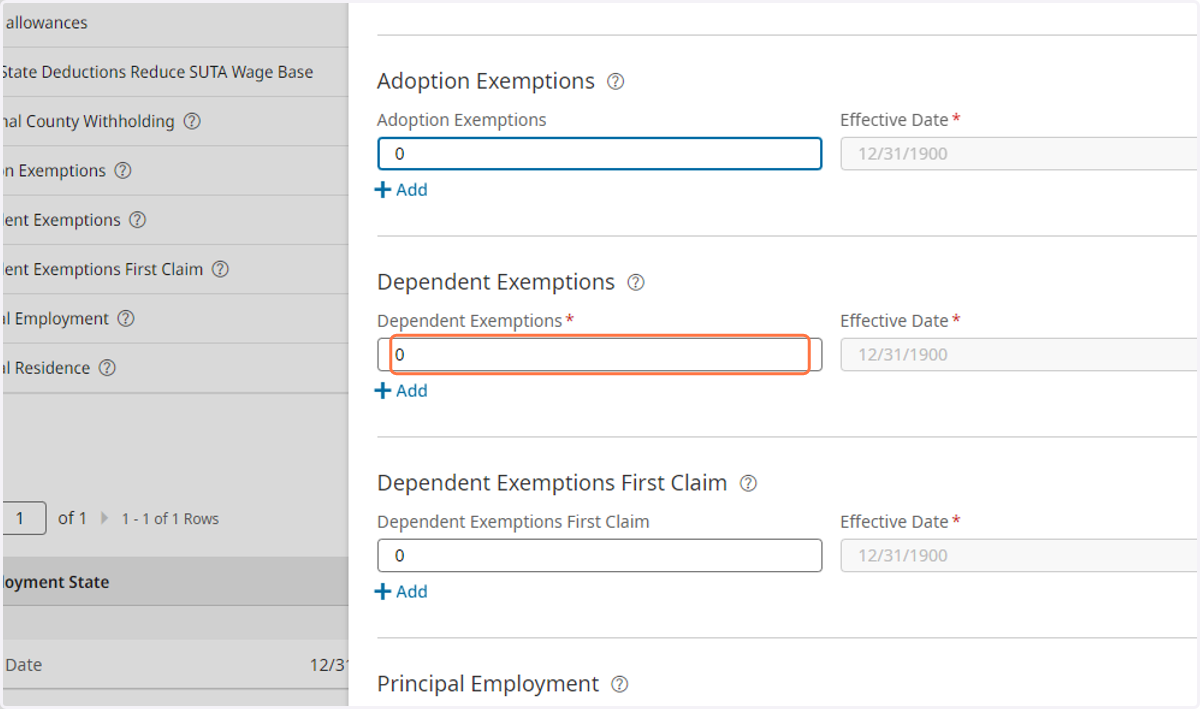Click help icon beside sidebar Exemptions First Claim row
The height and width of the screenshot is (709, 1200).
coord(221,270)
